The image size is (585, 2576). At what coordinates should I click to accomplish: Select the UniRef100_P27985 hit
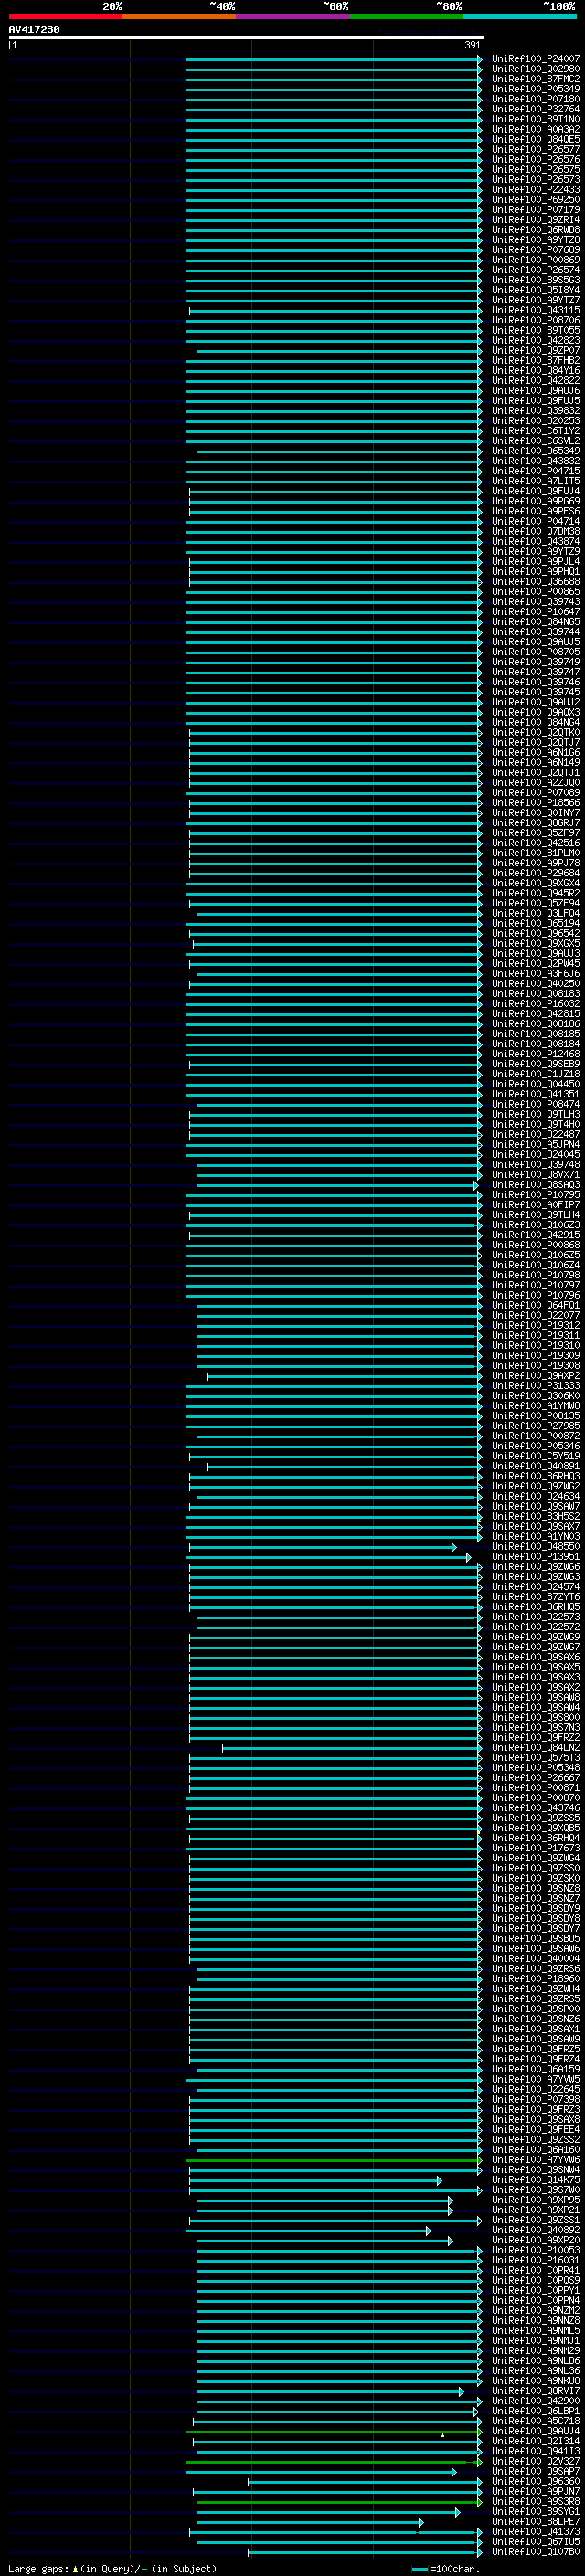coord(536,1426)
